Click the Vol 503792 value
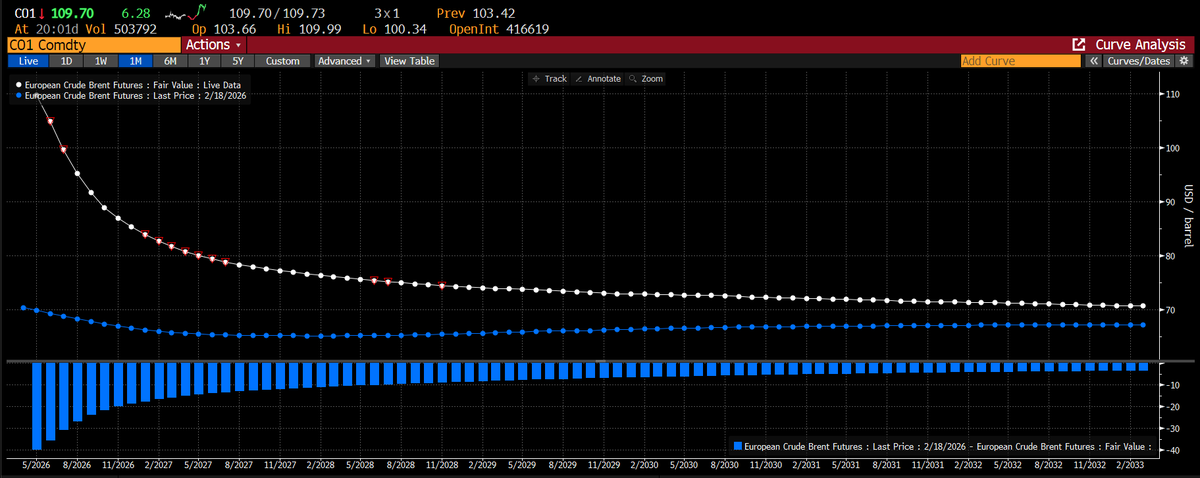The width and height of the screenshot is (1200, 478). [122, 30]
